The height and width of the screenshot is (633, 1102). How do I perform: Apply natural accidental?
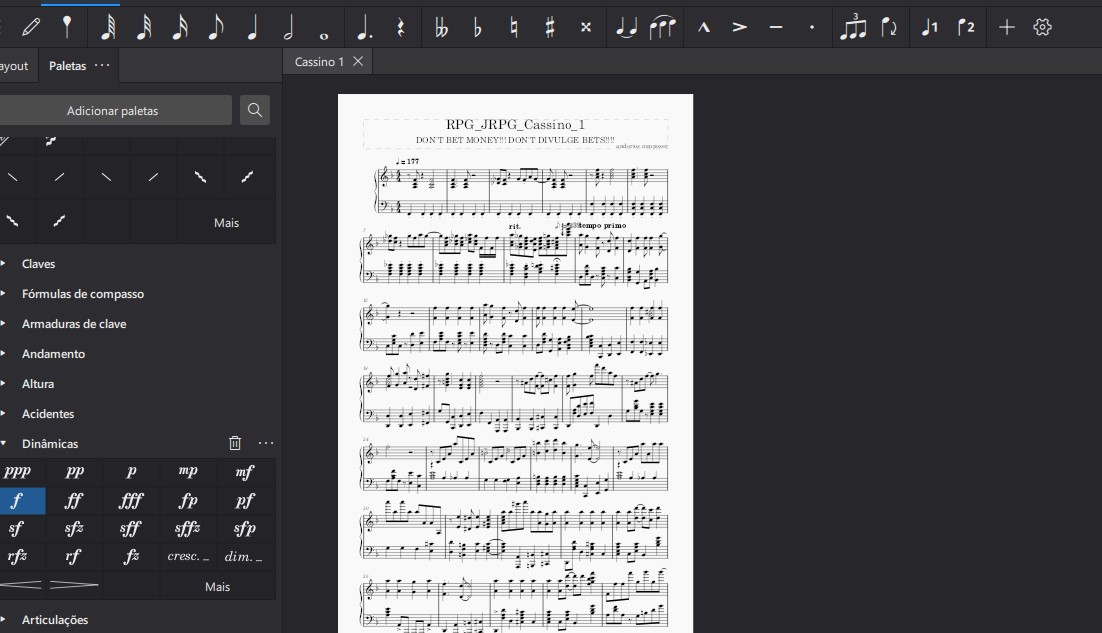514,27
